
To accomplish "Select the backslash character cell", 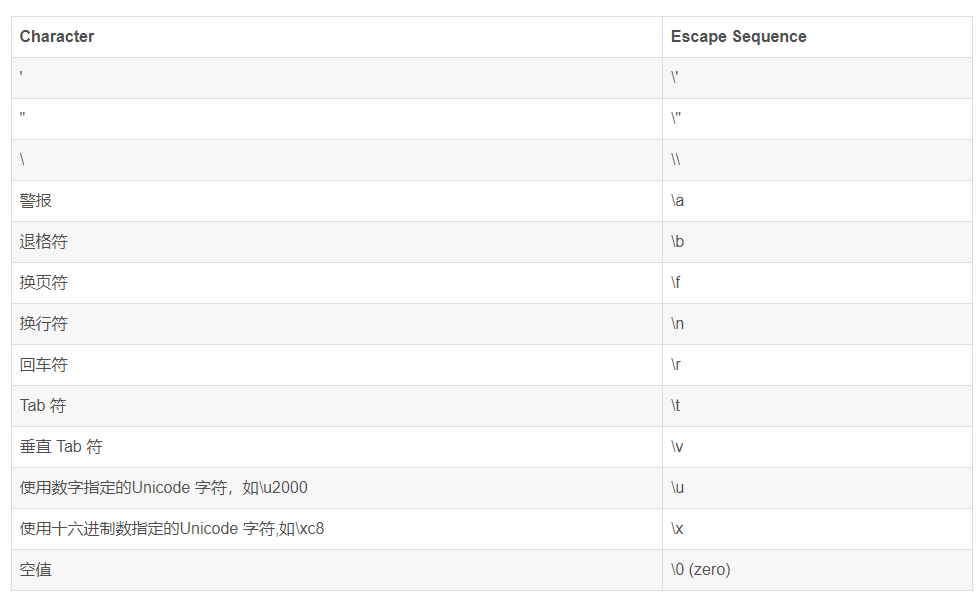I will (336, 160).
